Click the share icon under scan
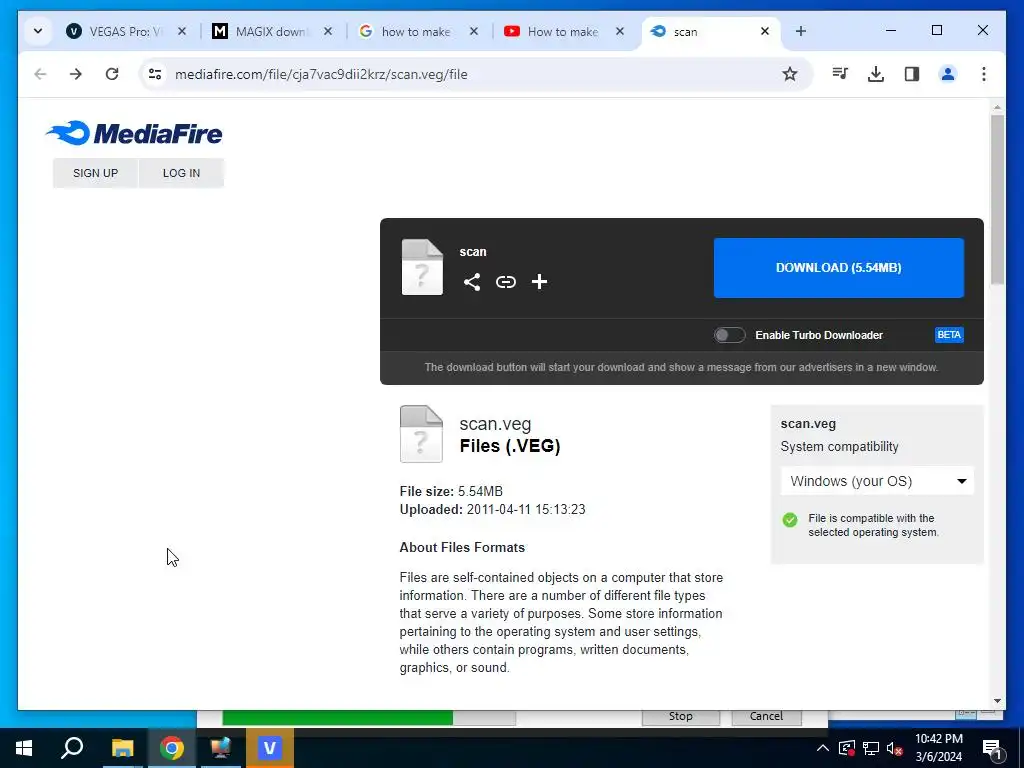 [x=472, y=282]
